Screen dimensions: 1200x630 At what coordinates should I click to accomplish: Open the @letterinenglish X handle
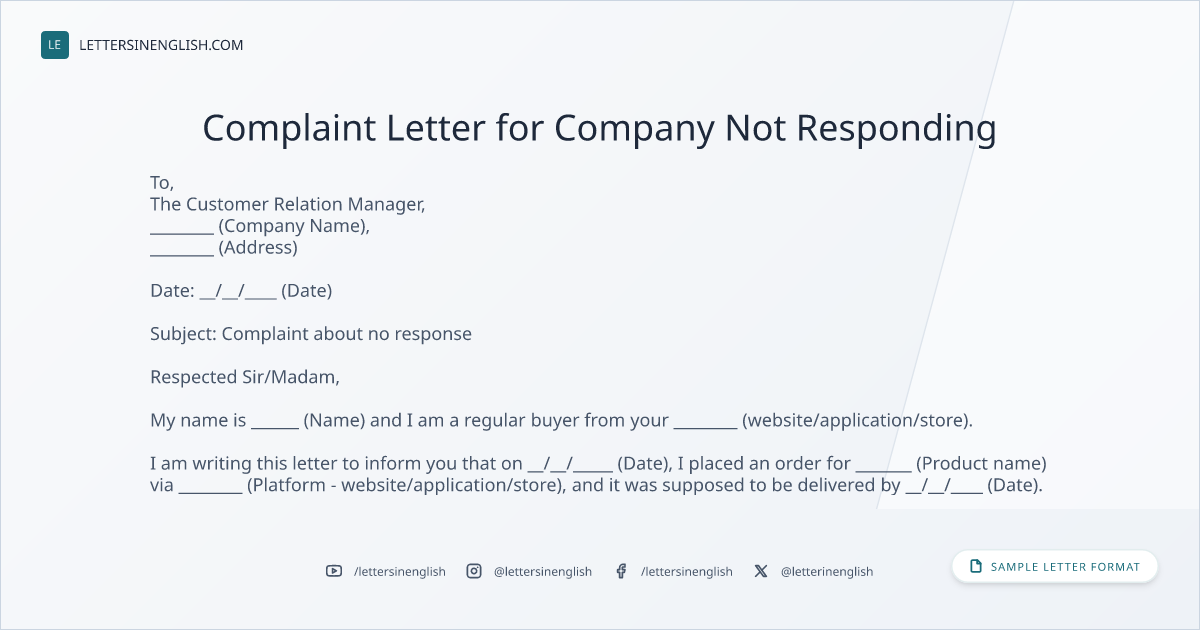(827, 572)
